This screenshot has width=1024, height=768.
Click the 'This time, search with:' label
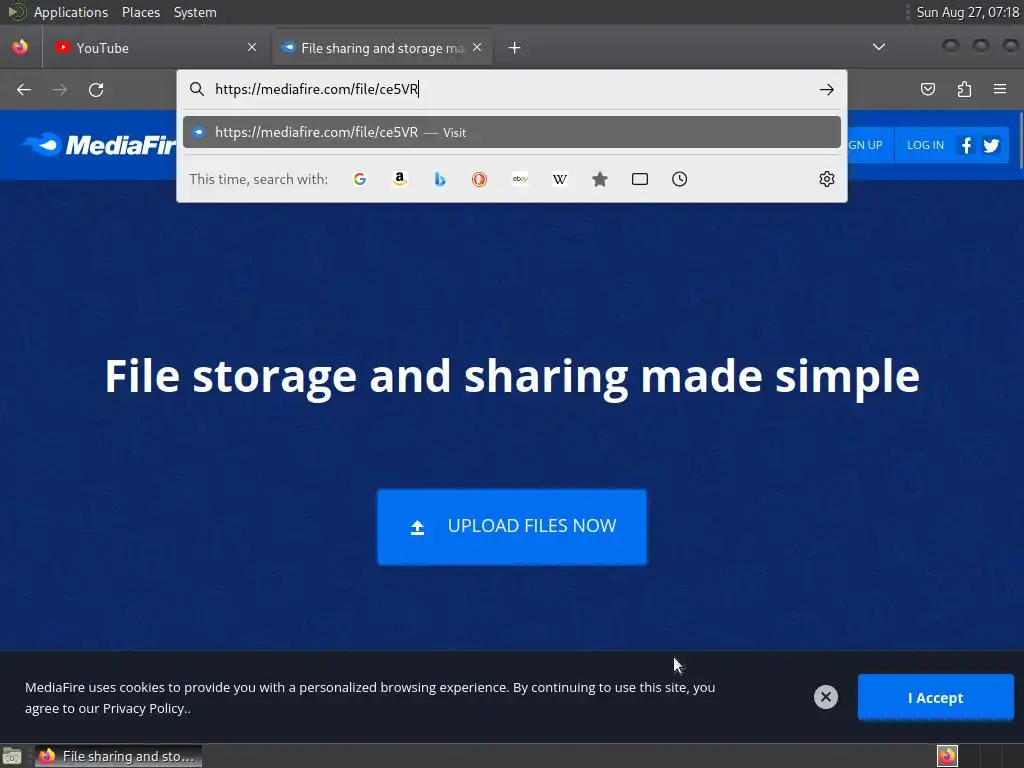pos(259,179)
